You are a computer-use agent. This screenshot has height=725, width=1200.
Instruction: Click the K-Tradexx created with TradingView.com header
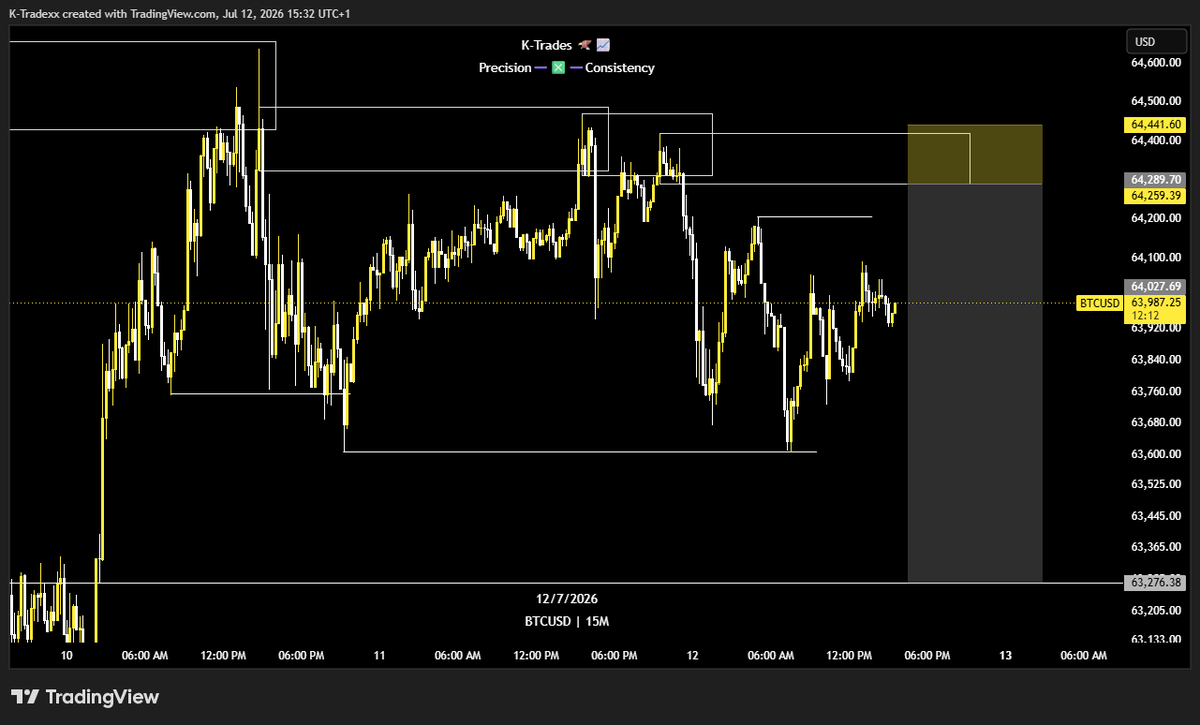pos(181,14)
